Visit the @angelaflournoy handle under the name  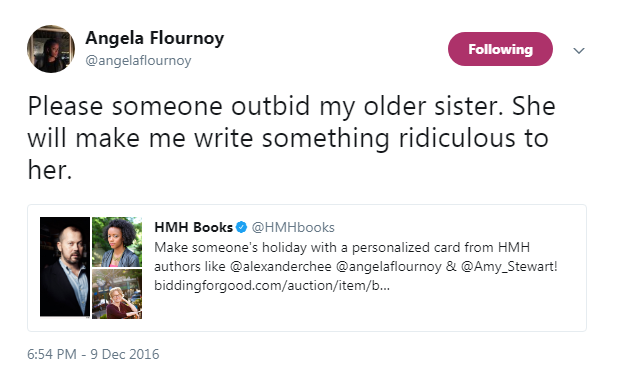coord(138,61)
